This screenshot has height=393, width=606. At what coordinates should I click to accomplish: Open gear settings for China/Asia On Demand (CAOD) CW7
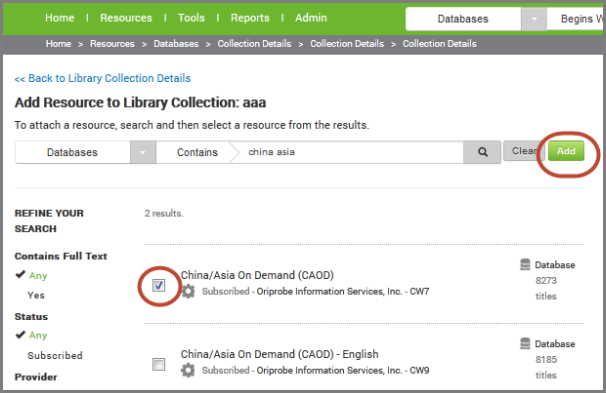188,291
